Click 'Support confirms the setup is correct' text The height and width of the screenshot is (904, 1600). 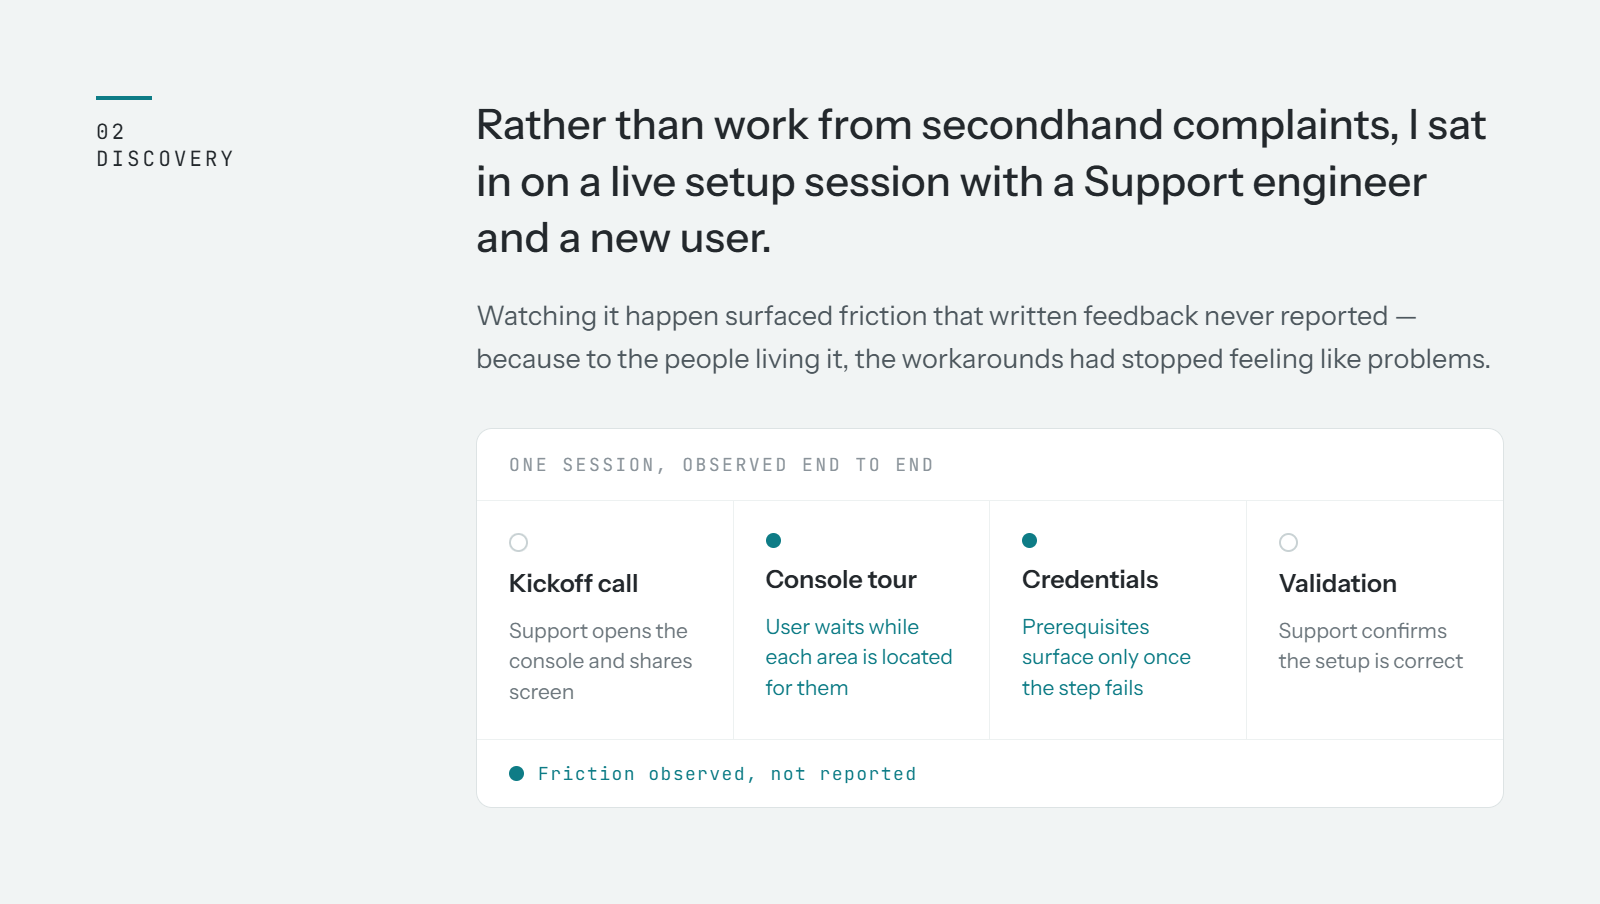click(x=1370, y=646)
